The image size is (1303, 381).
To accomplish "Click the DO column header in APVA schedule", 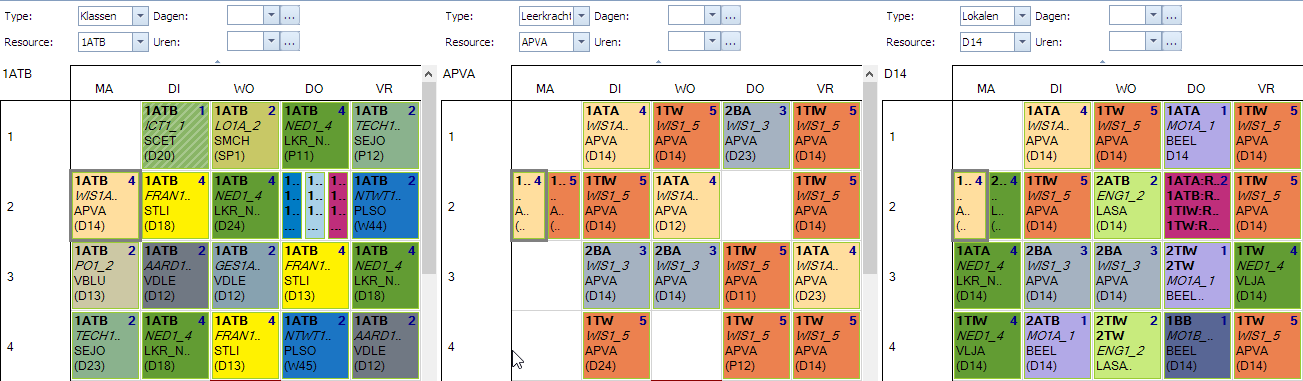I will pyautogui.click(x=755, y=88).
